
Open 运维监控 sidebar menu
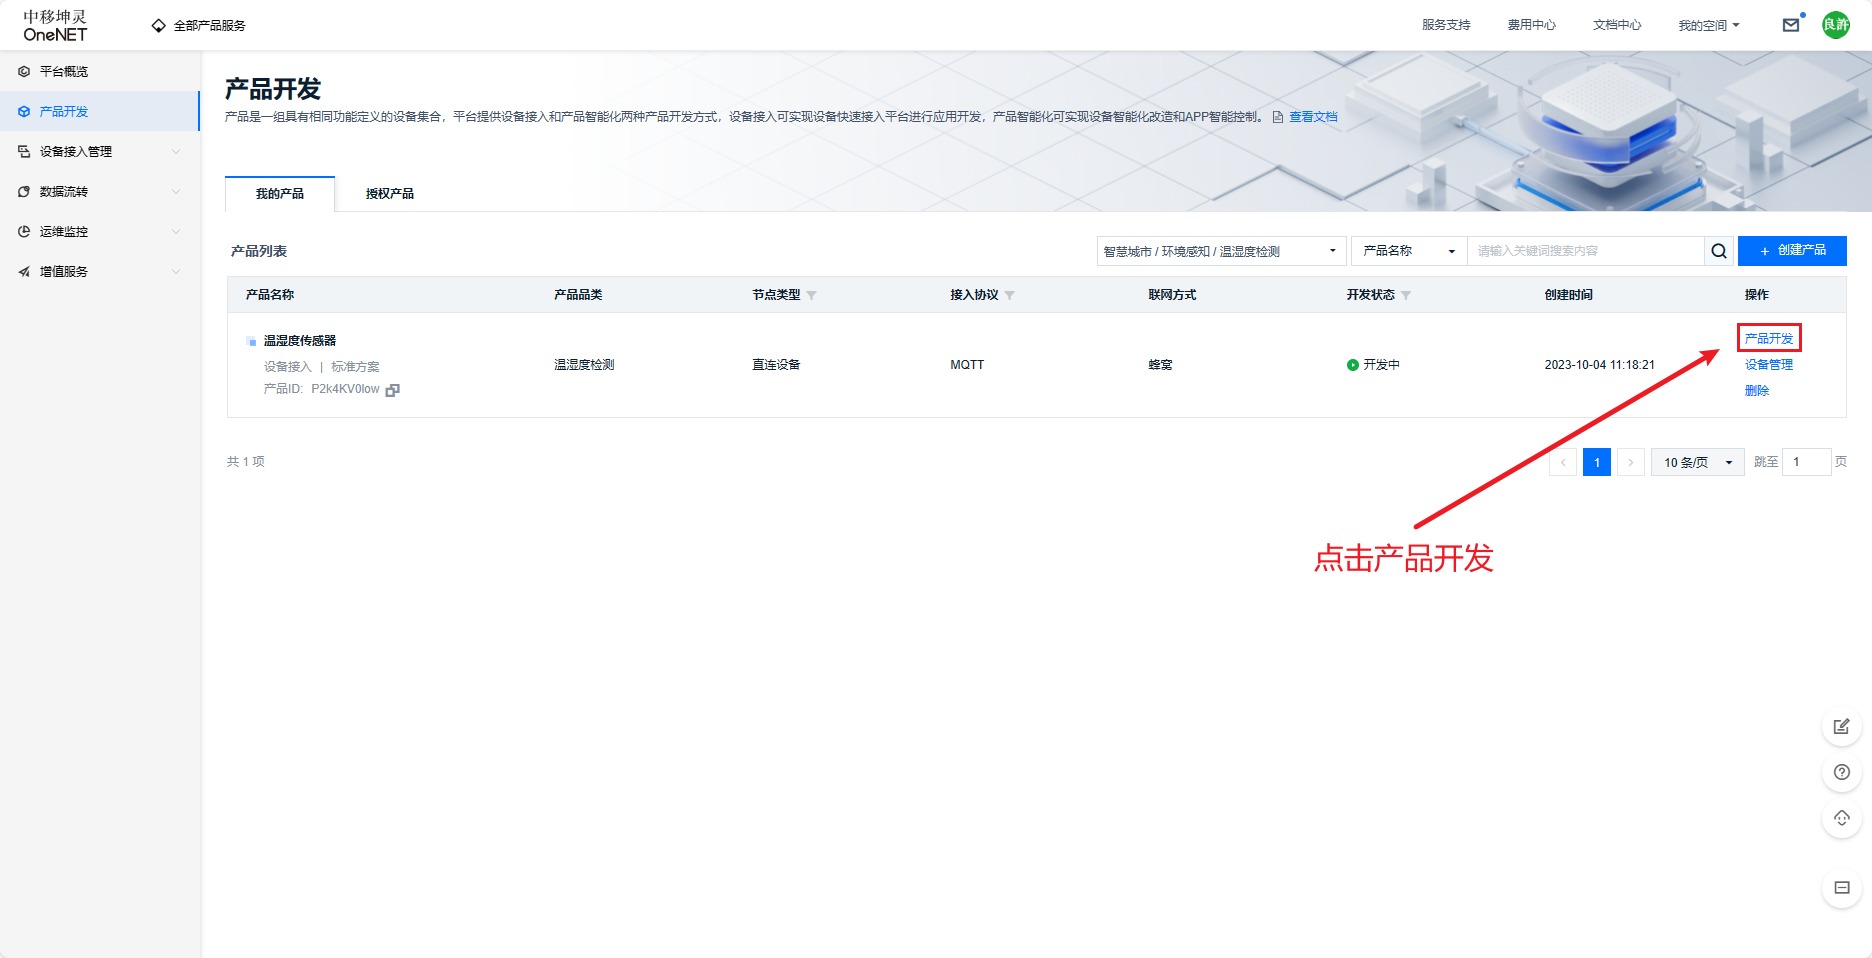coord(100,232)
